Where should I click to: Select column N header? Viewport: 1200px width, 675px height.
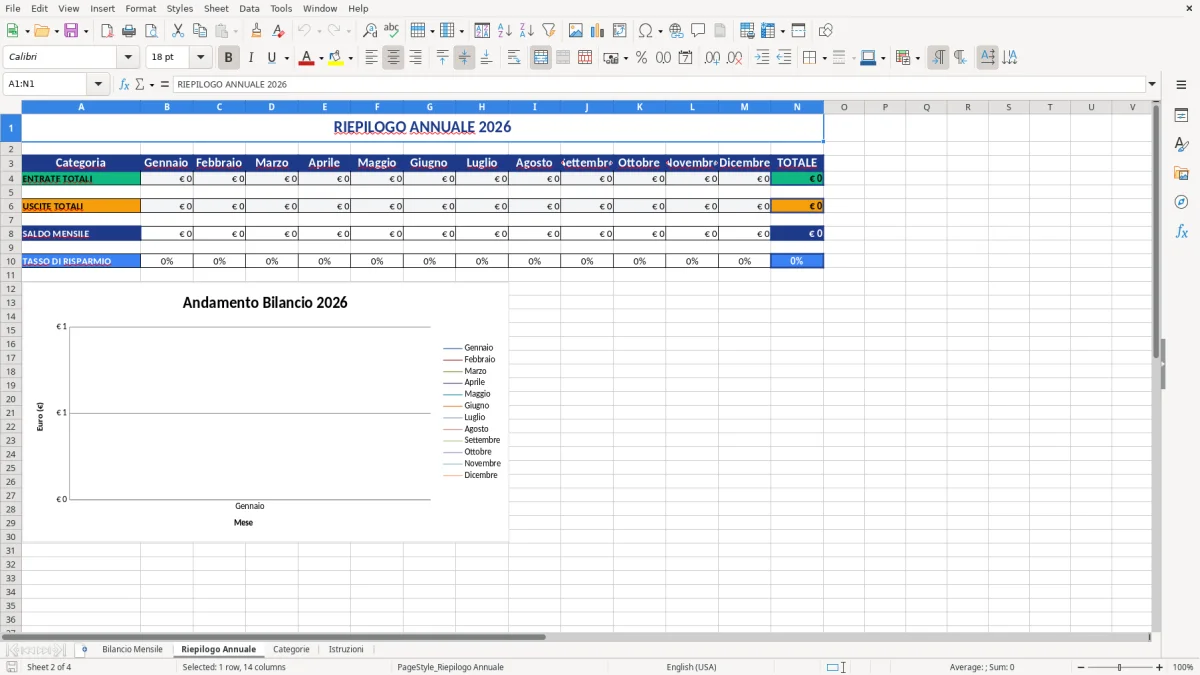point(797,107)
